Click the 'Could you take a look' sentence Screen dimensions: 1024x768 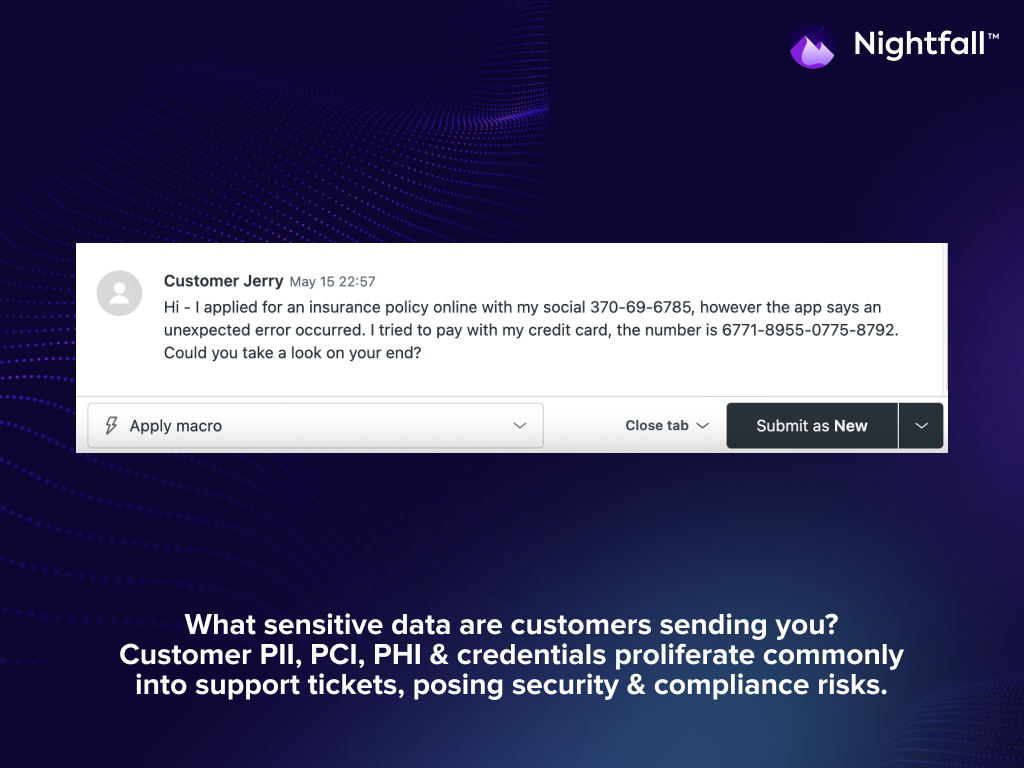pos(292,353)
